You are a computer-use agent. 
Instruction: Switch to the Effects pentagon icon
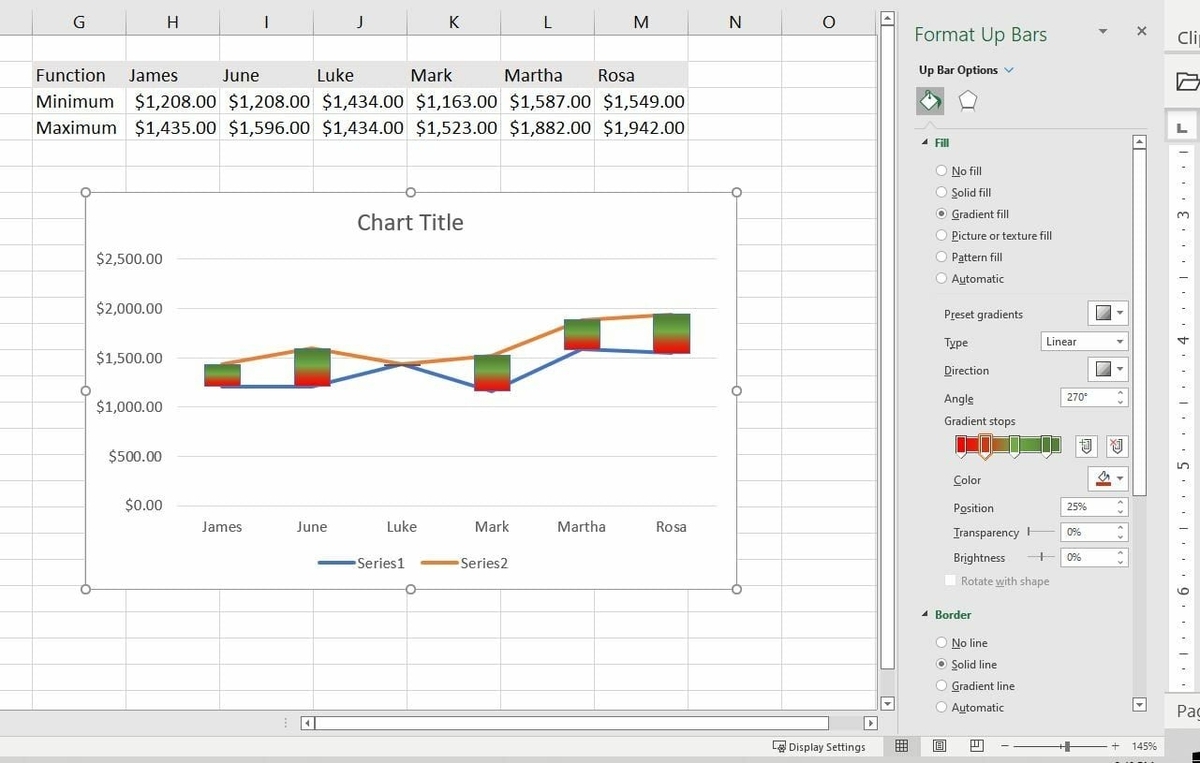coord(966,101)
